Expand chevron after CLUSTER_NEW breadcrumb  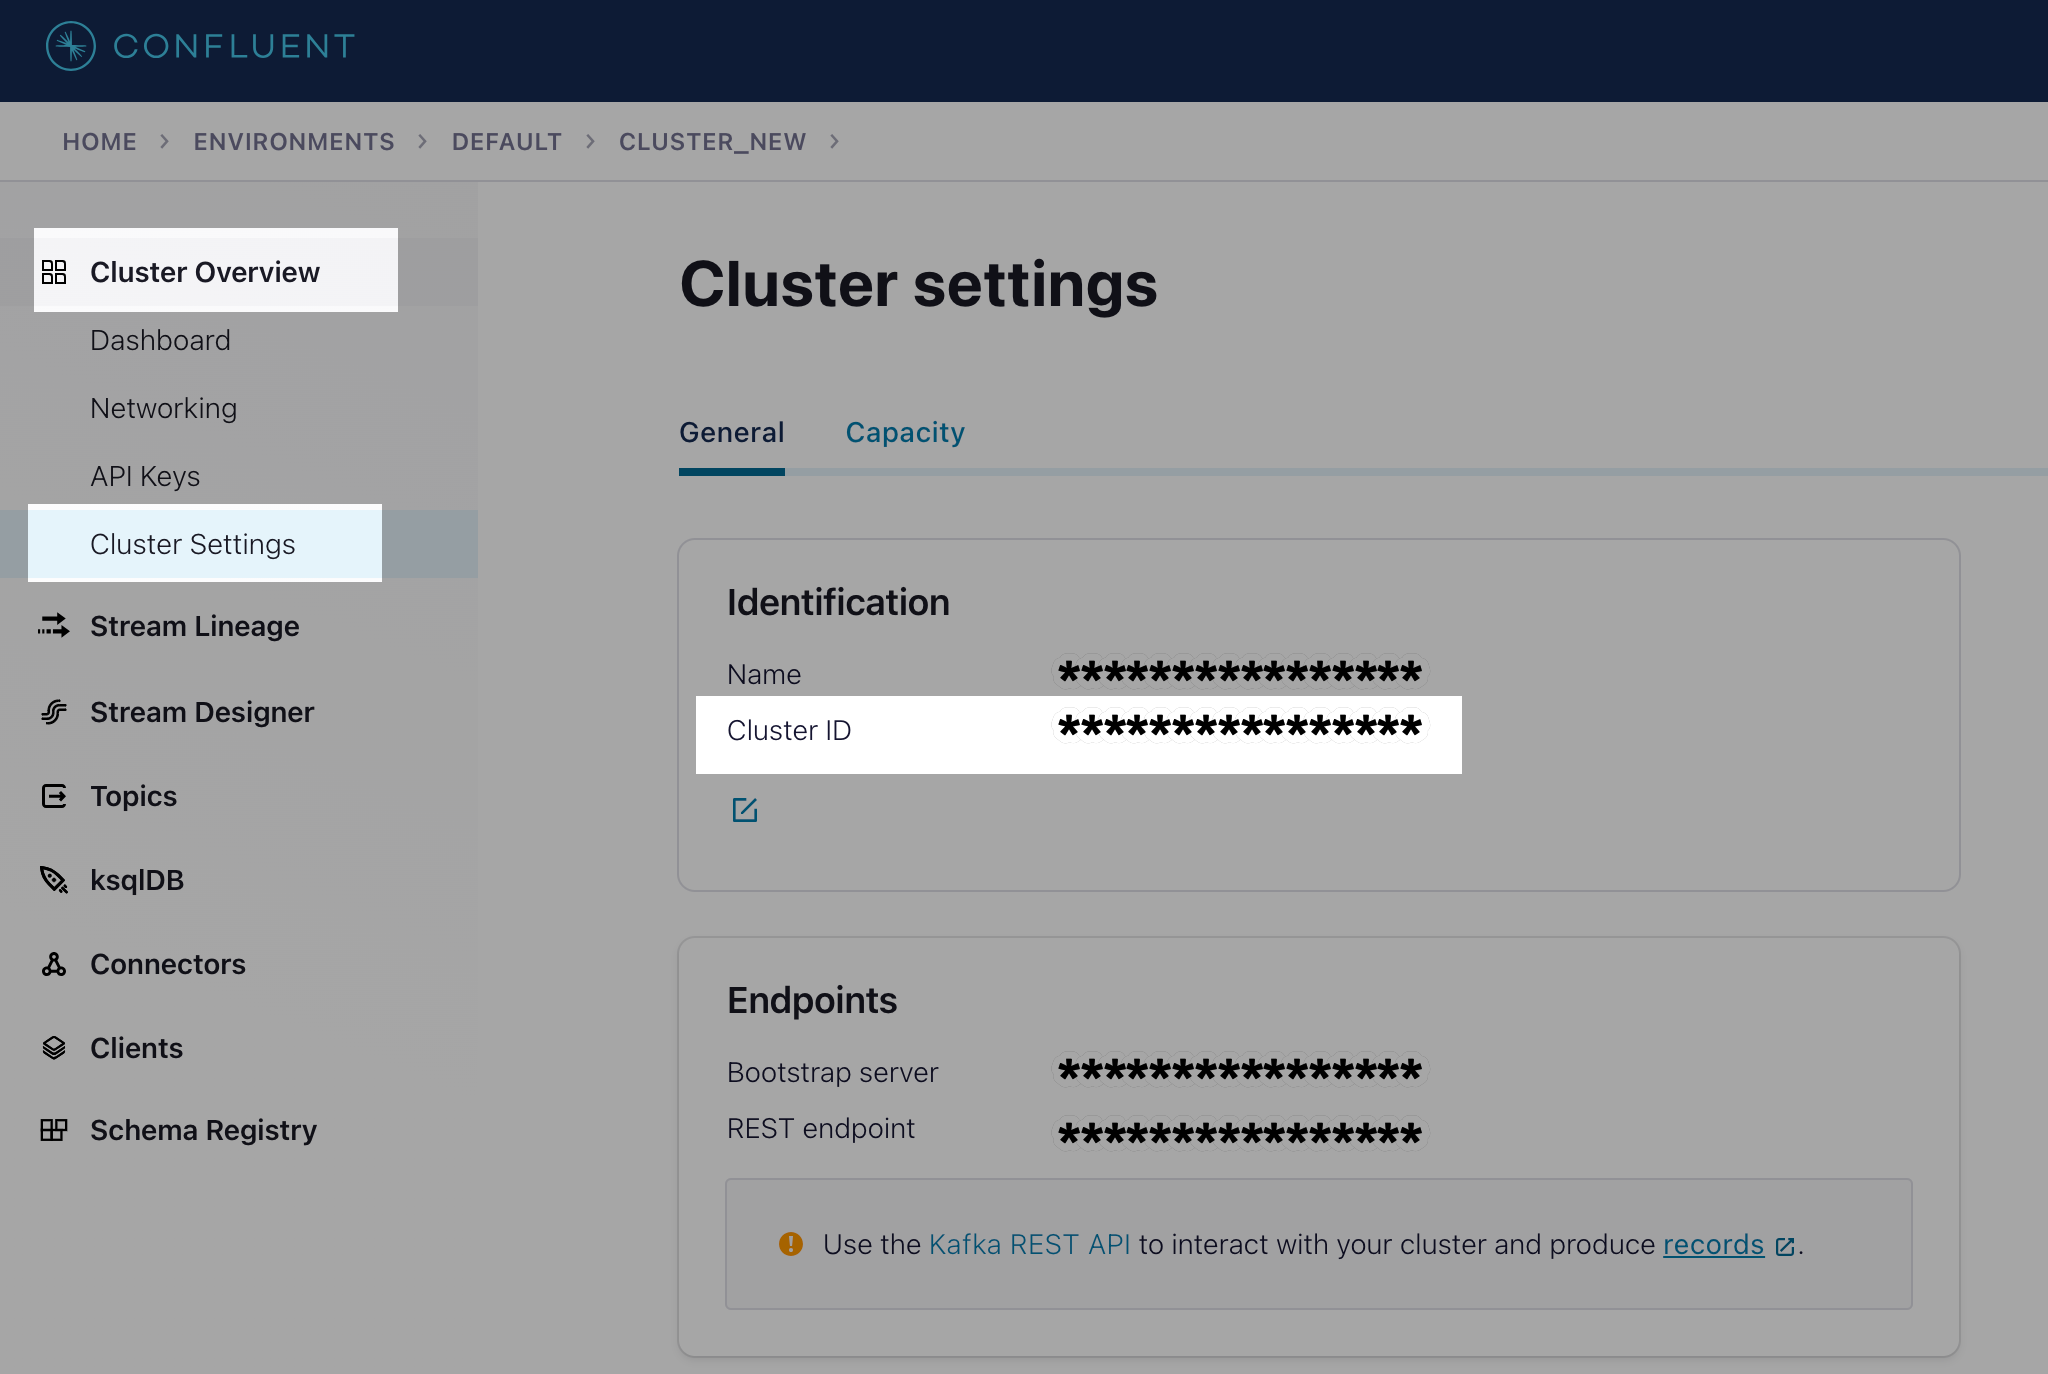[x=834, y=142]
